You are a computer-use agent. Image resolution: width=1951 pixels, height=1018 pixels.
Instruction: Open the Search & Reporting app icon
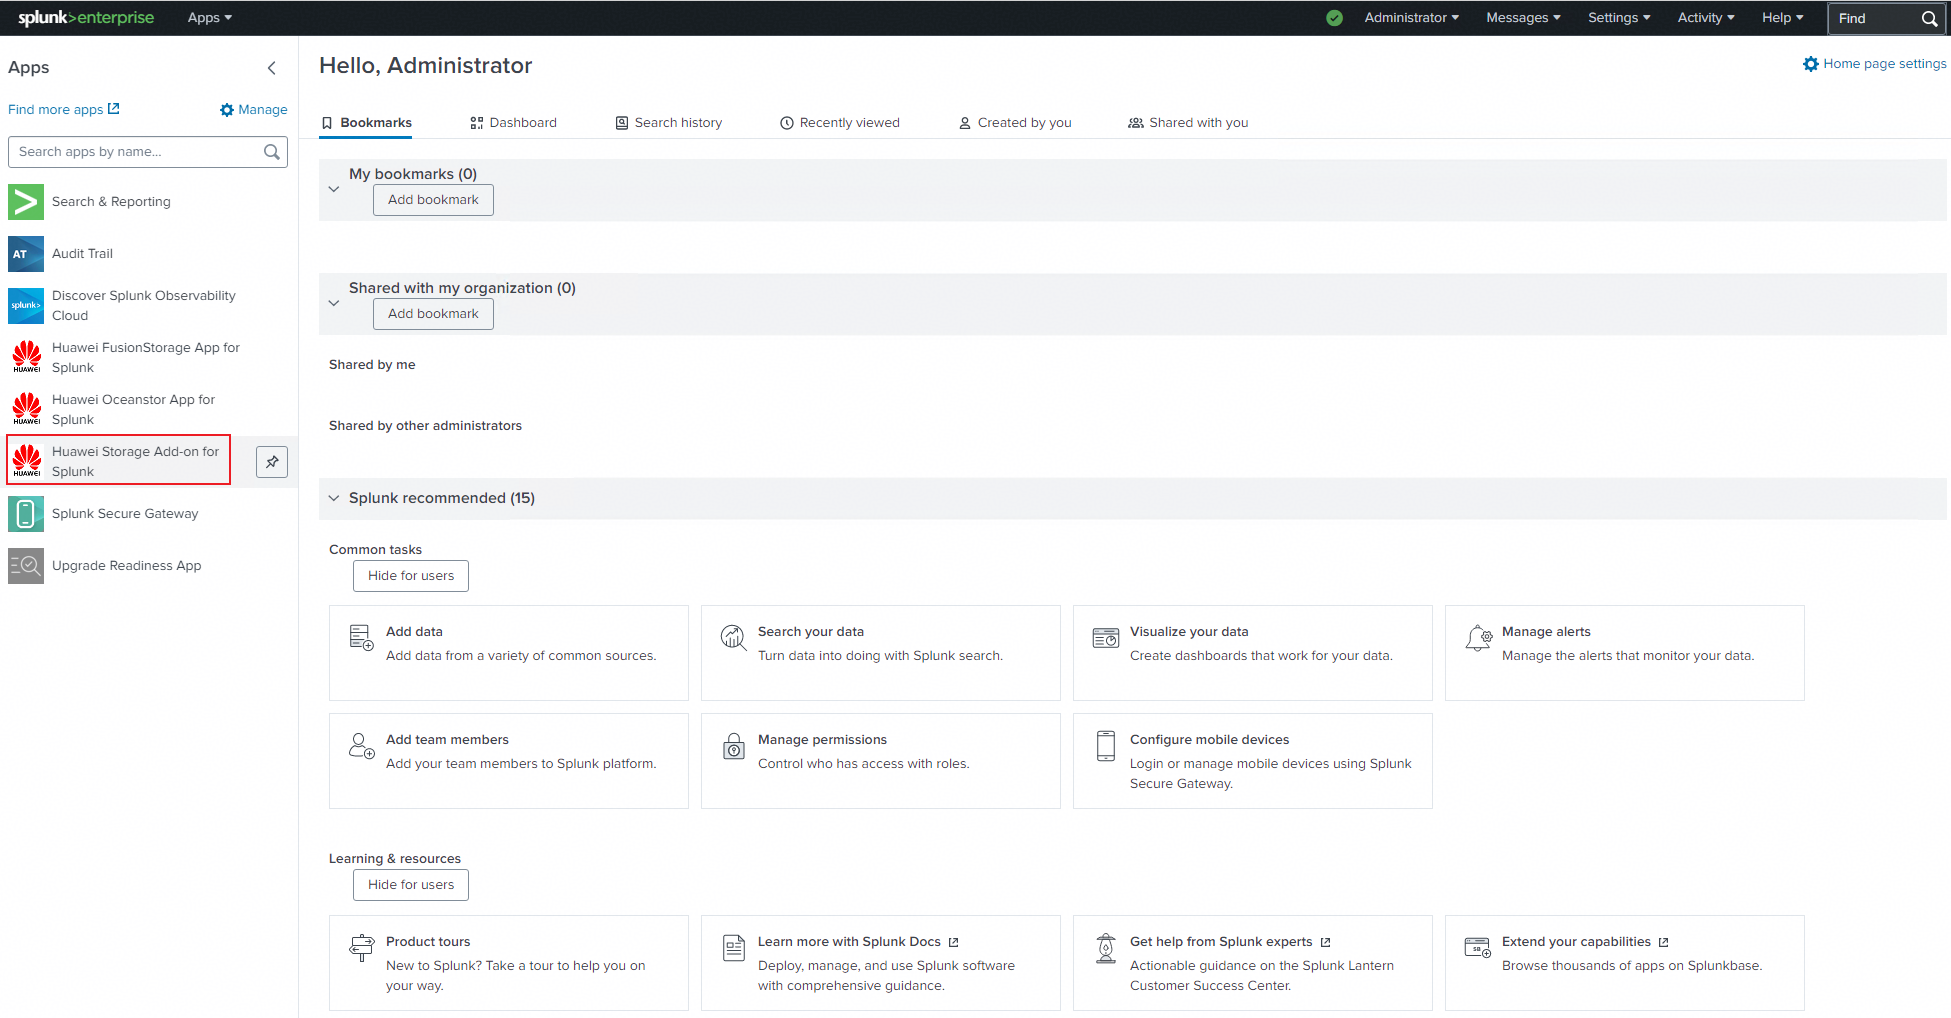(x=26, y=202)
